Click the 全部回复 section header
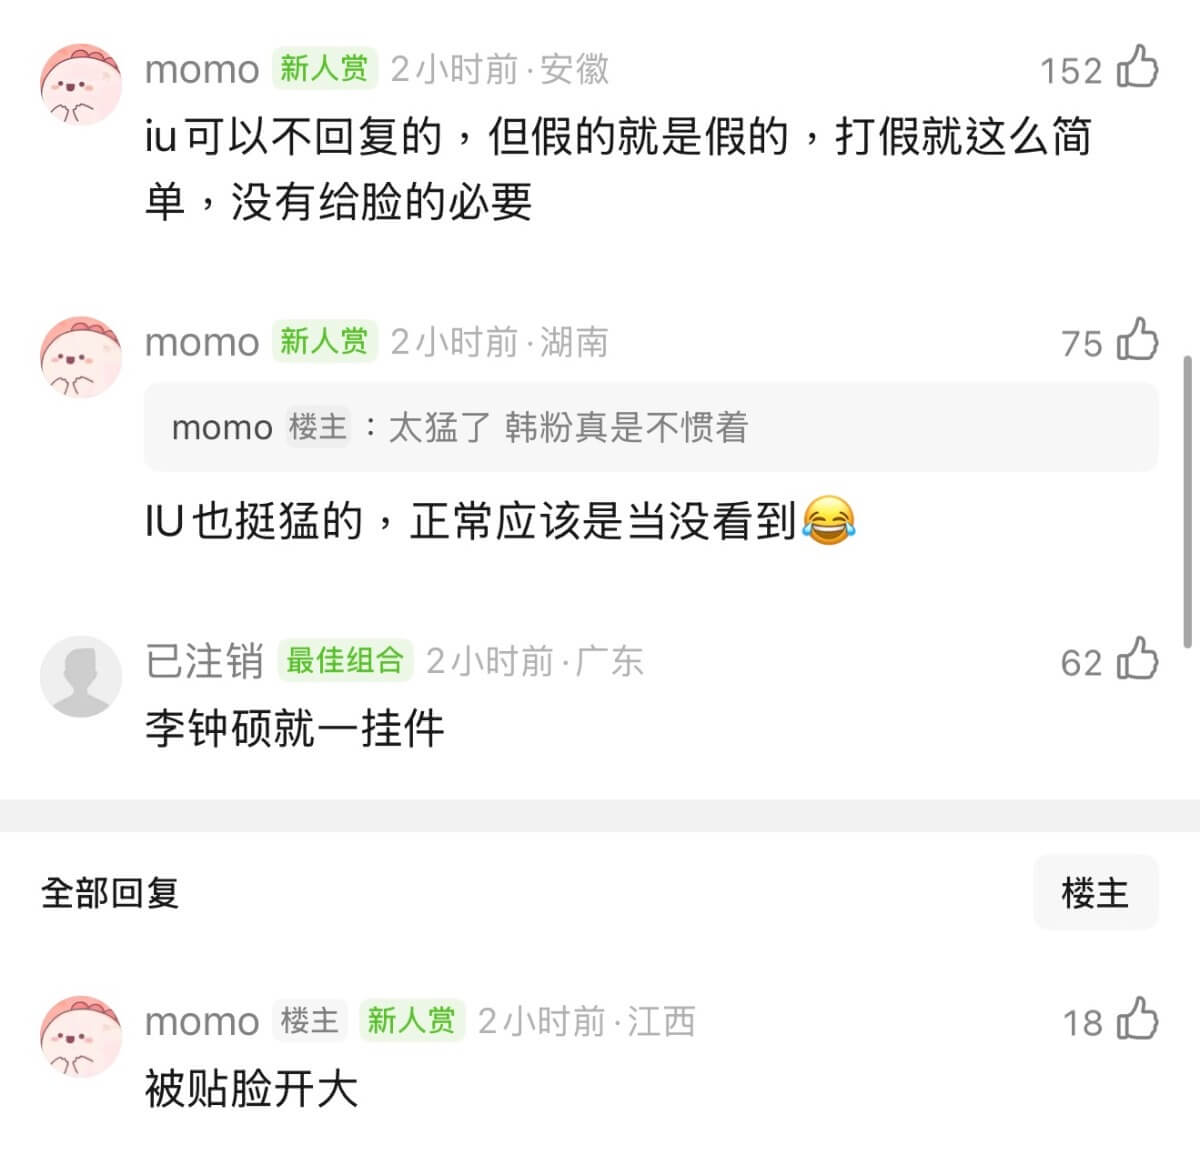The width and height of the screenshot is (1200, 1165). [110, 892]
